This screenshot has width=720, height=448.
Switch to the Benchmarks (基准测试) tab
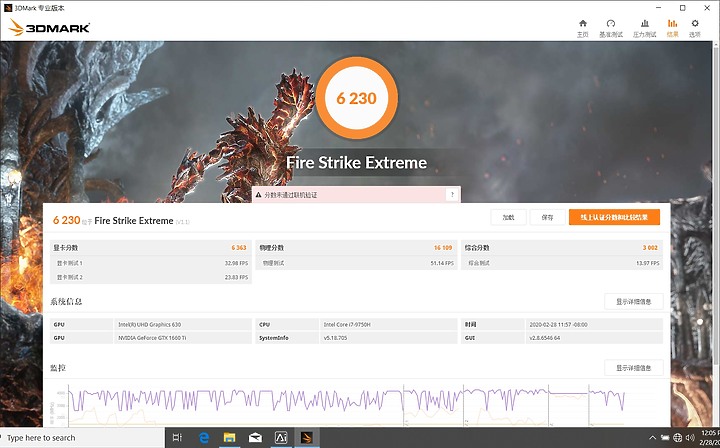click(611, 28)
